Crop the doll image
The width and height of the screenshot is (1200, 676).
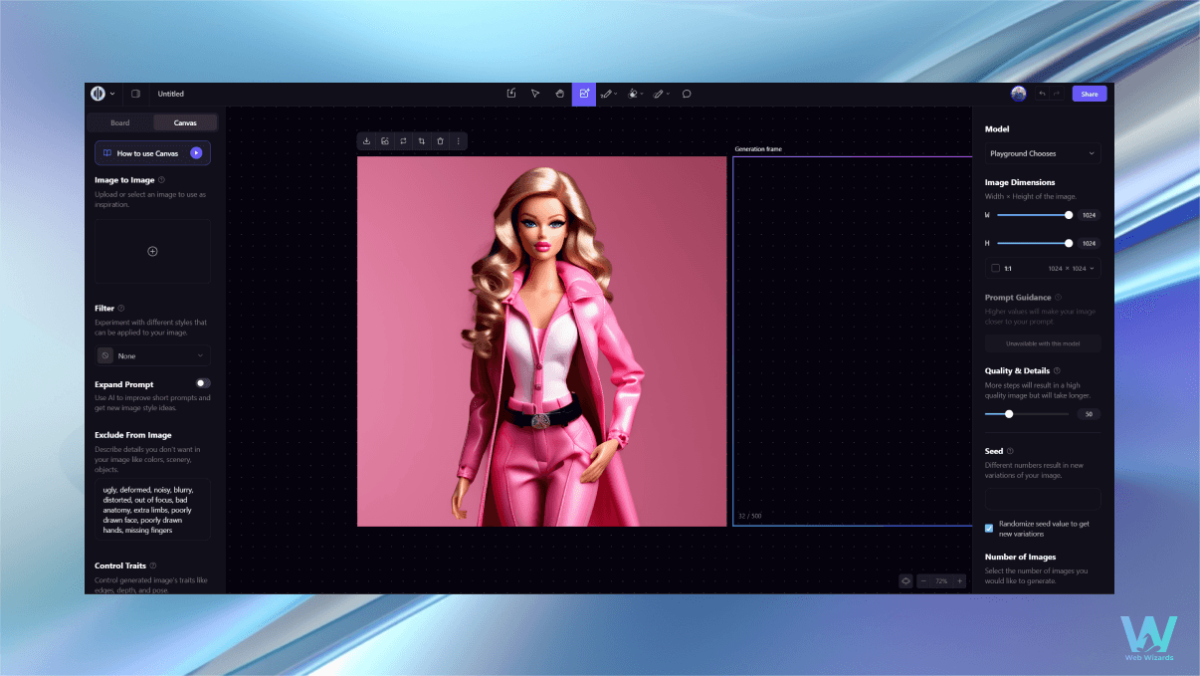click(422, 141)
